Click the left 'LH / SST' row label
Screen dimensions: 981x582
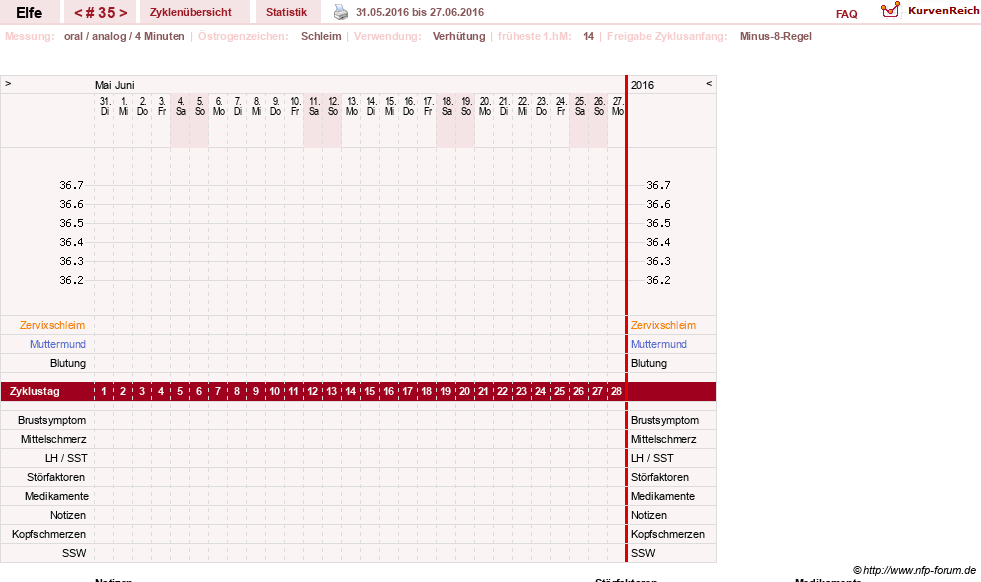click(66, 458)
